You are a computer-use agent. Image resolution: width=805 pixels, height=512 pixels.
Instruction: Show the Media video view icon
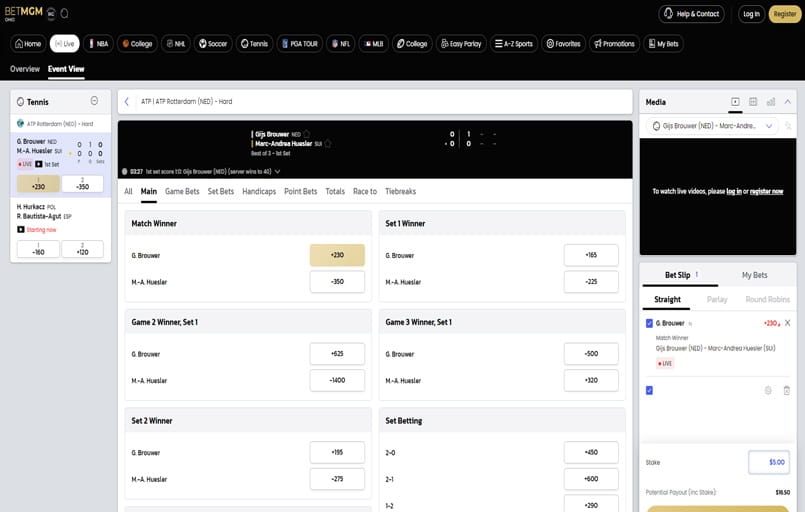pyautogui.click(x=735, y=102)
